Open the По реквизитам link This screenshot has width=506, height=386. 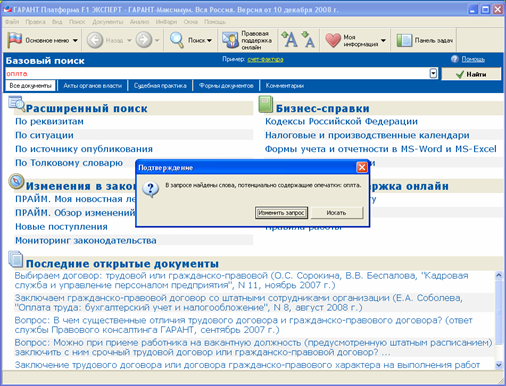click(49, 121)
